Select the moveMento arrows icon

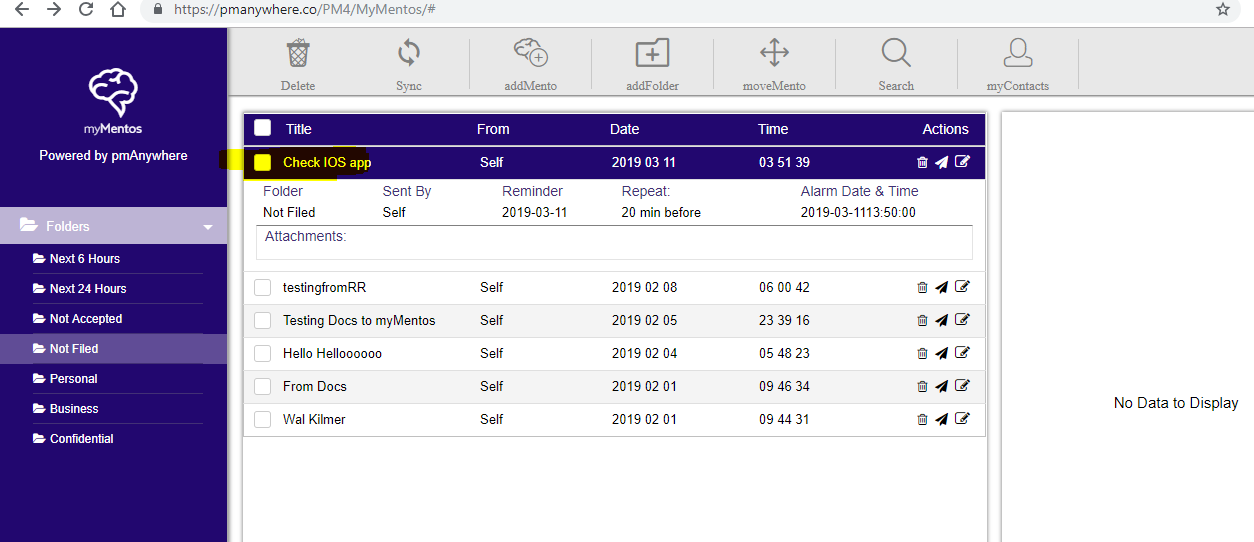(774, 54)
